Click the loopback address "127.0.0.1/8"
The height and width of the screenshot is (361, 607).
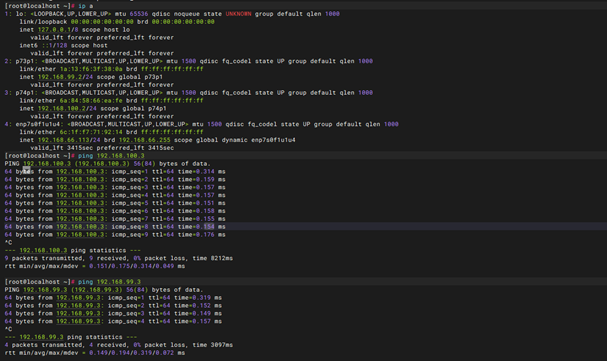click(x=58, y=30)
